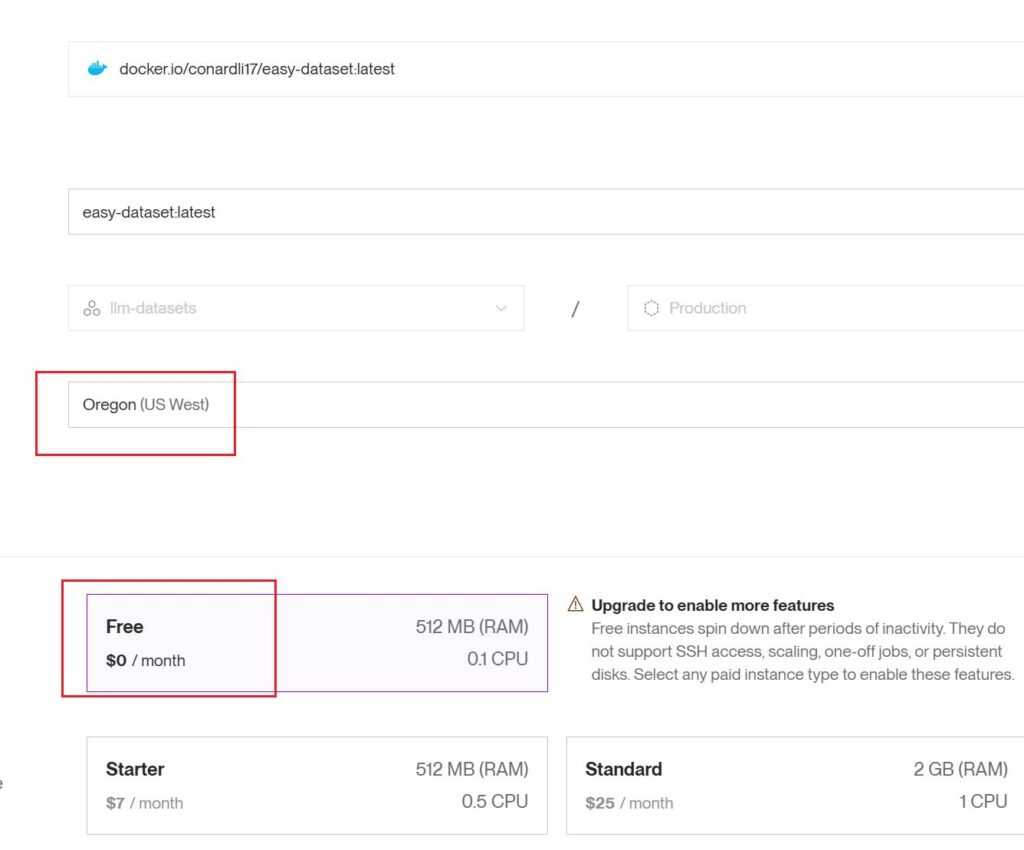Open the Oregon (US West) region selector
Viewport: 1024px width, 850px height.
[545, 405]
